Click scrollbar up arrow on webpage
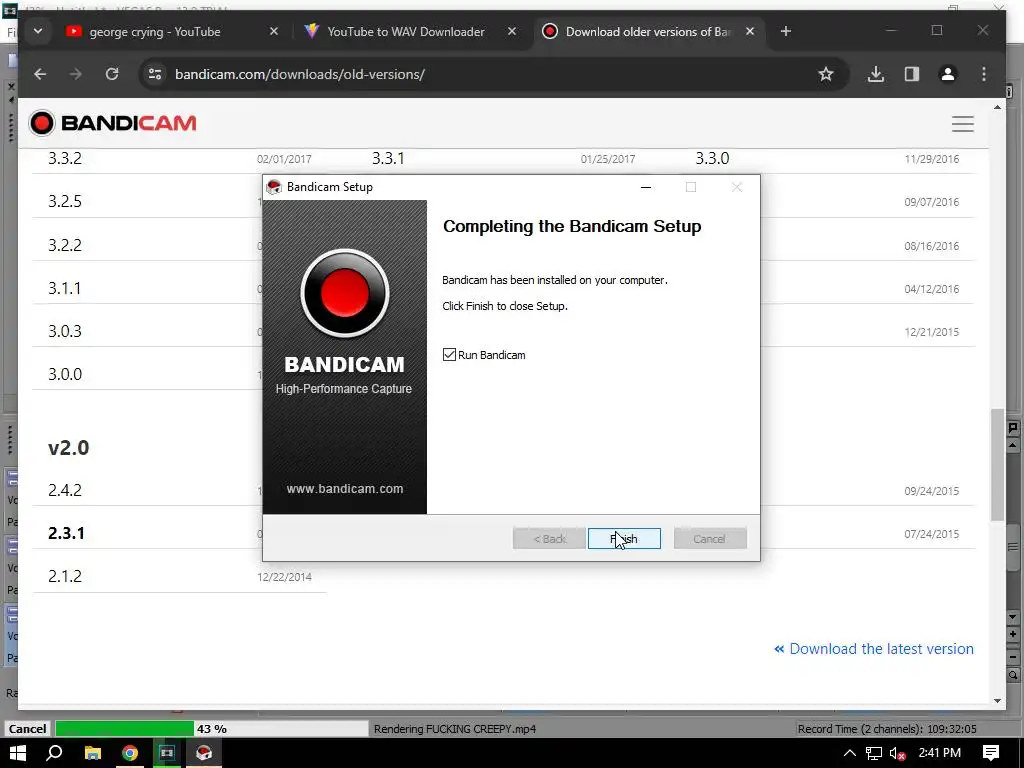The height and width of the screenshot is (768, 1024). 997,107
